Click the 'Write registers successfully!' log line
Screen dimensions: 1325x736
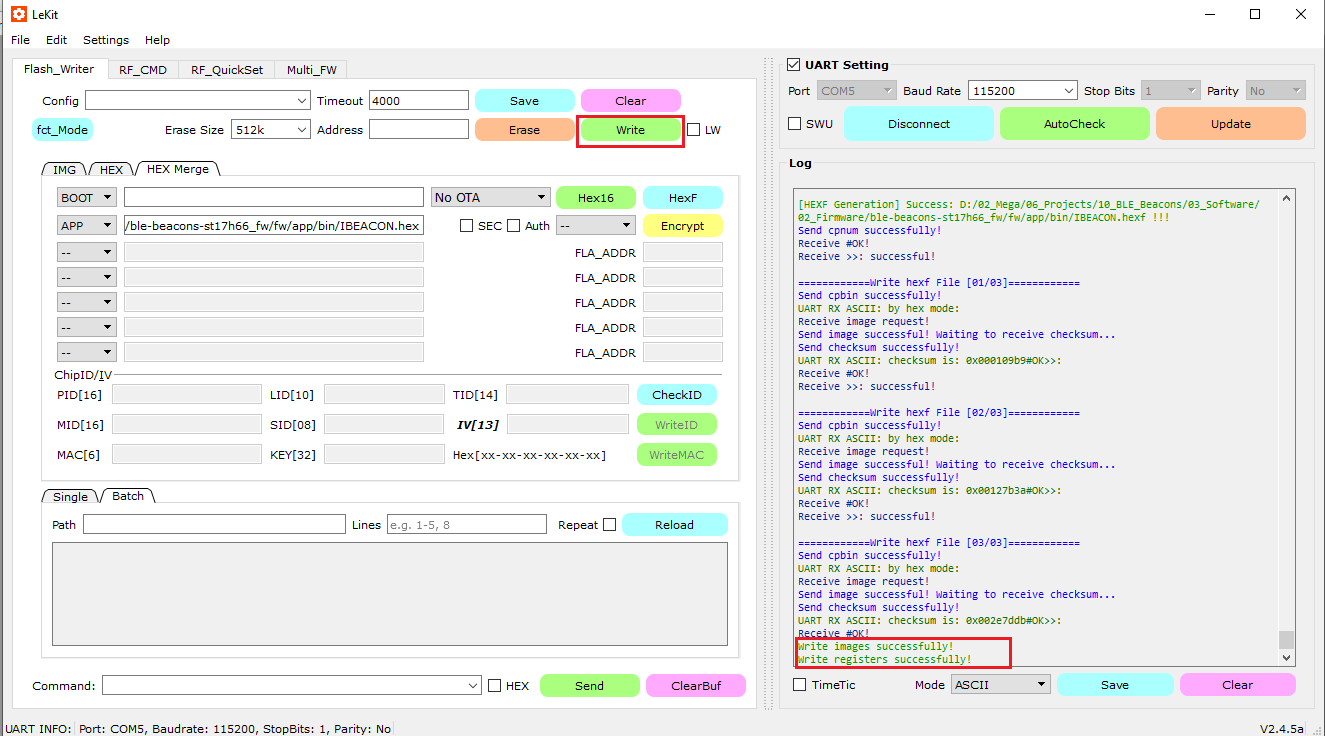(x=884, y=659)
